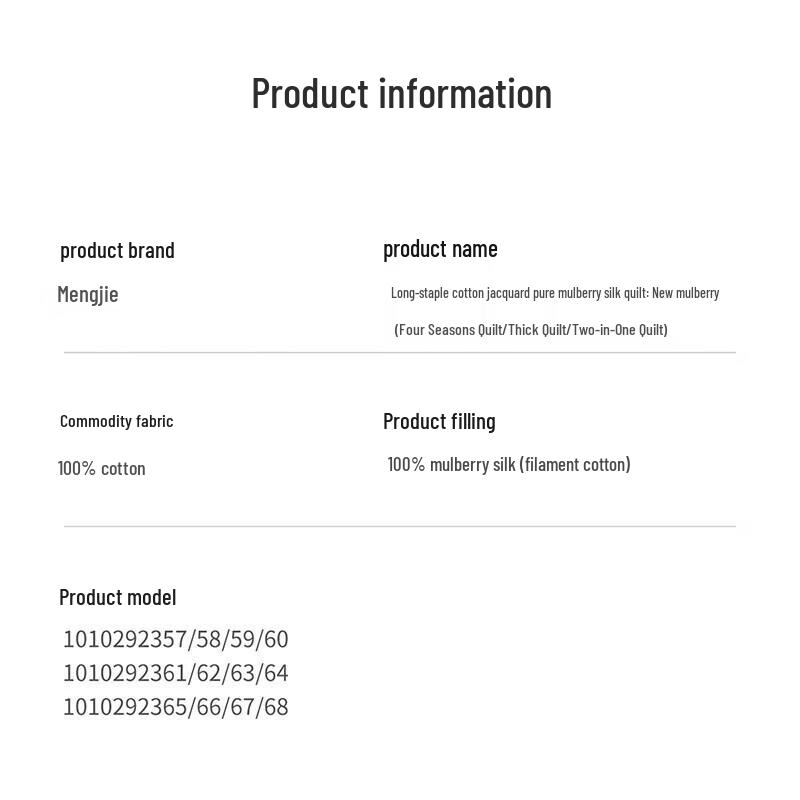The image size is (800, 800).
Task: Click "Long-staple cotton jacquard" in the product name
Action: click(x=460, y=293)
